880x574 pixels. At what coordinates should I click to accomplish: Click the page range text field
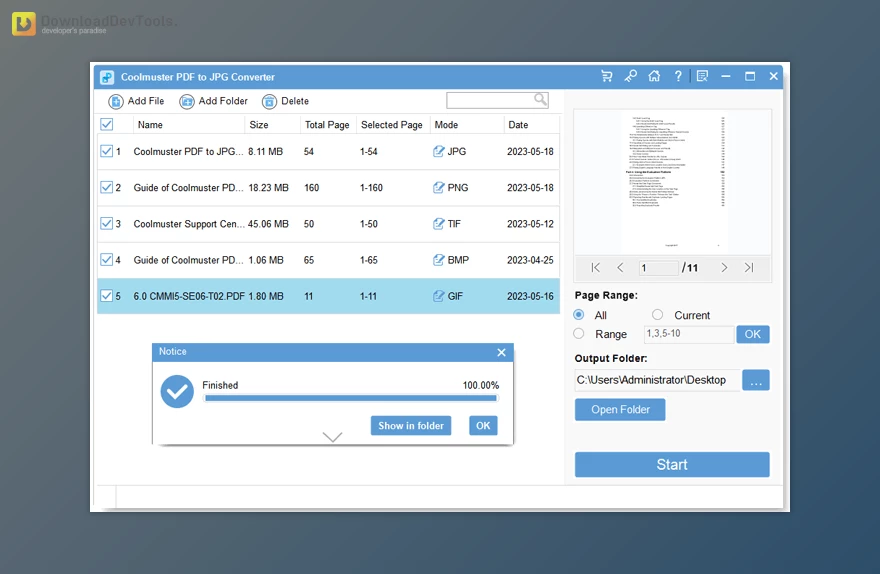[x=688, y=334]
